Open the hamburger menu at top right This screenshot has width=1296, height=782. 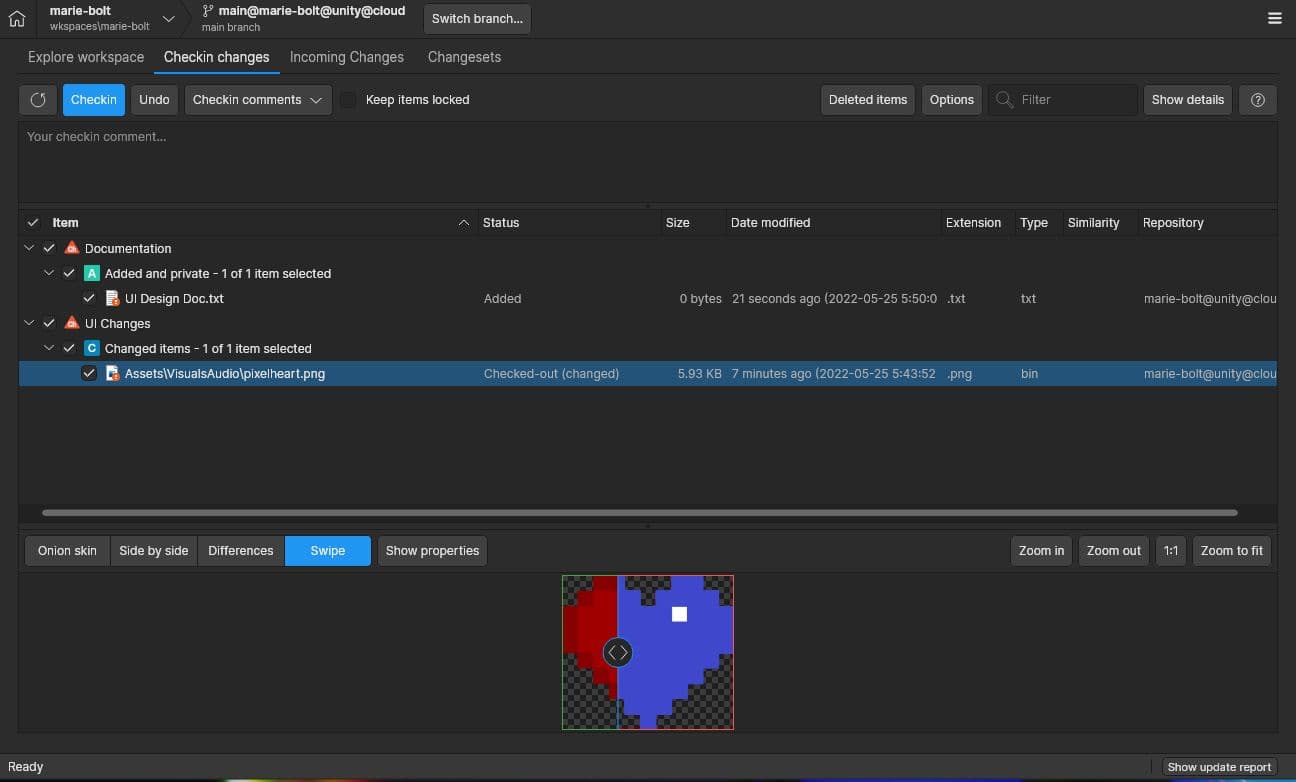1274,18
